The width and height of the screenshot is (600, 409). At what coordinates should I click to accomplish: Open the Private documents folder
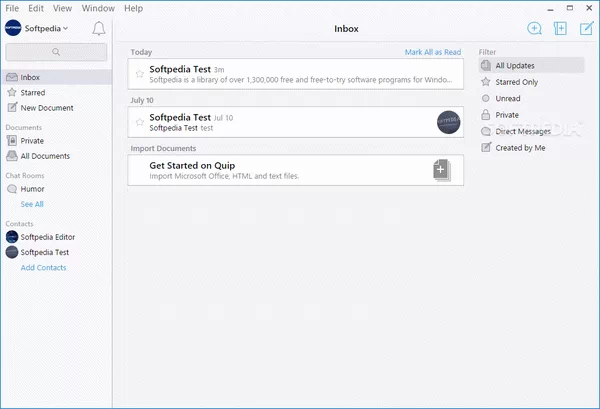32,141
